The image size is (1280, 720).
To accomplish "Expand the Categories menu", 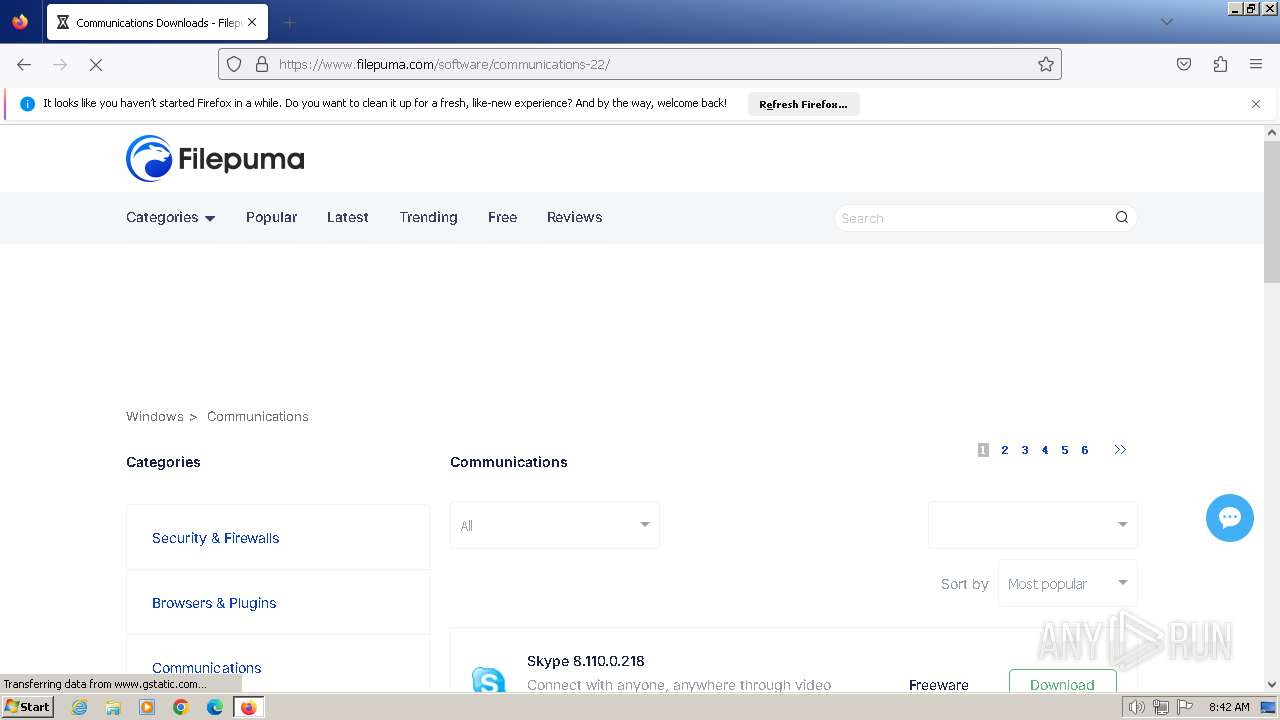I will click(171, 217).
